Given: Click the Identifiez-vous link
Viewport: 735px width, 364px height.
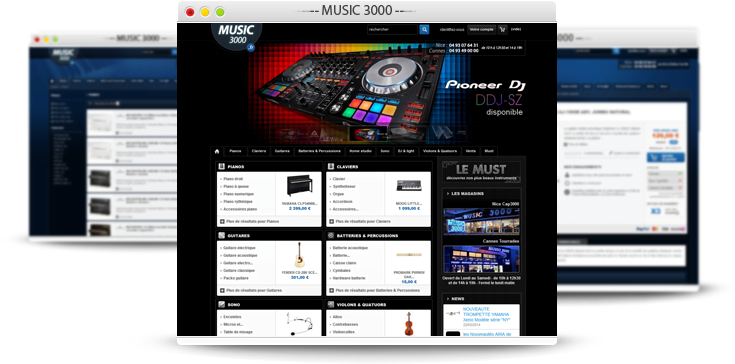Looking at the screenshot, I should [452, 30].
